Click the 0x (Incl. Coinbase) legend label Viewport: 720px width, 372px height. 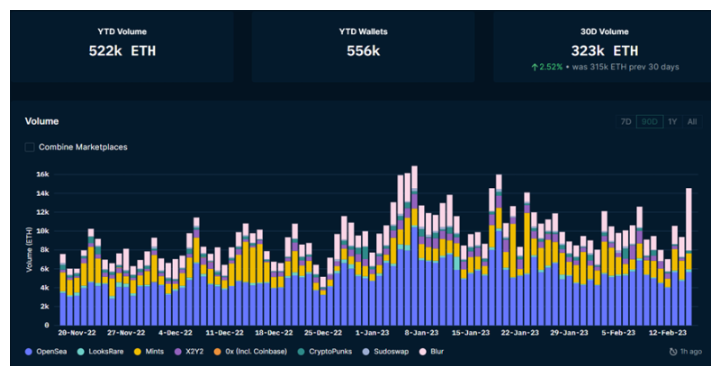pos(256,352)
